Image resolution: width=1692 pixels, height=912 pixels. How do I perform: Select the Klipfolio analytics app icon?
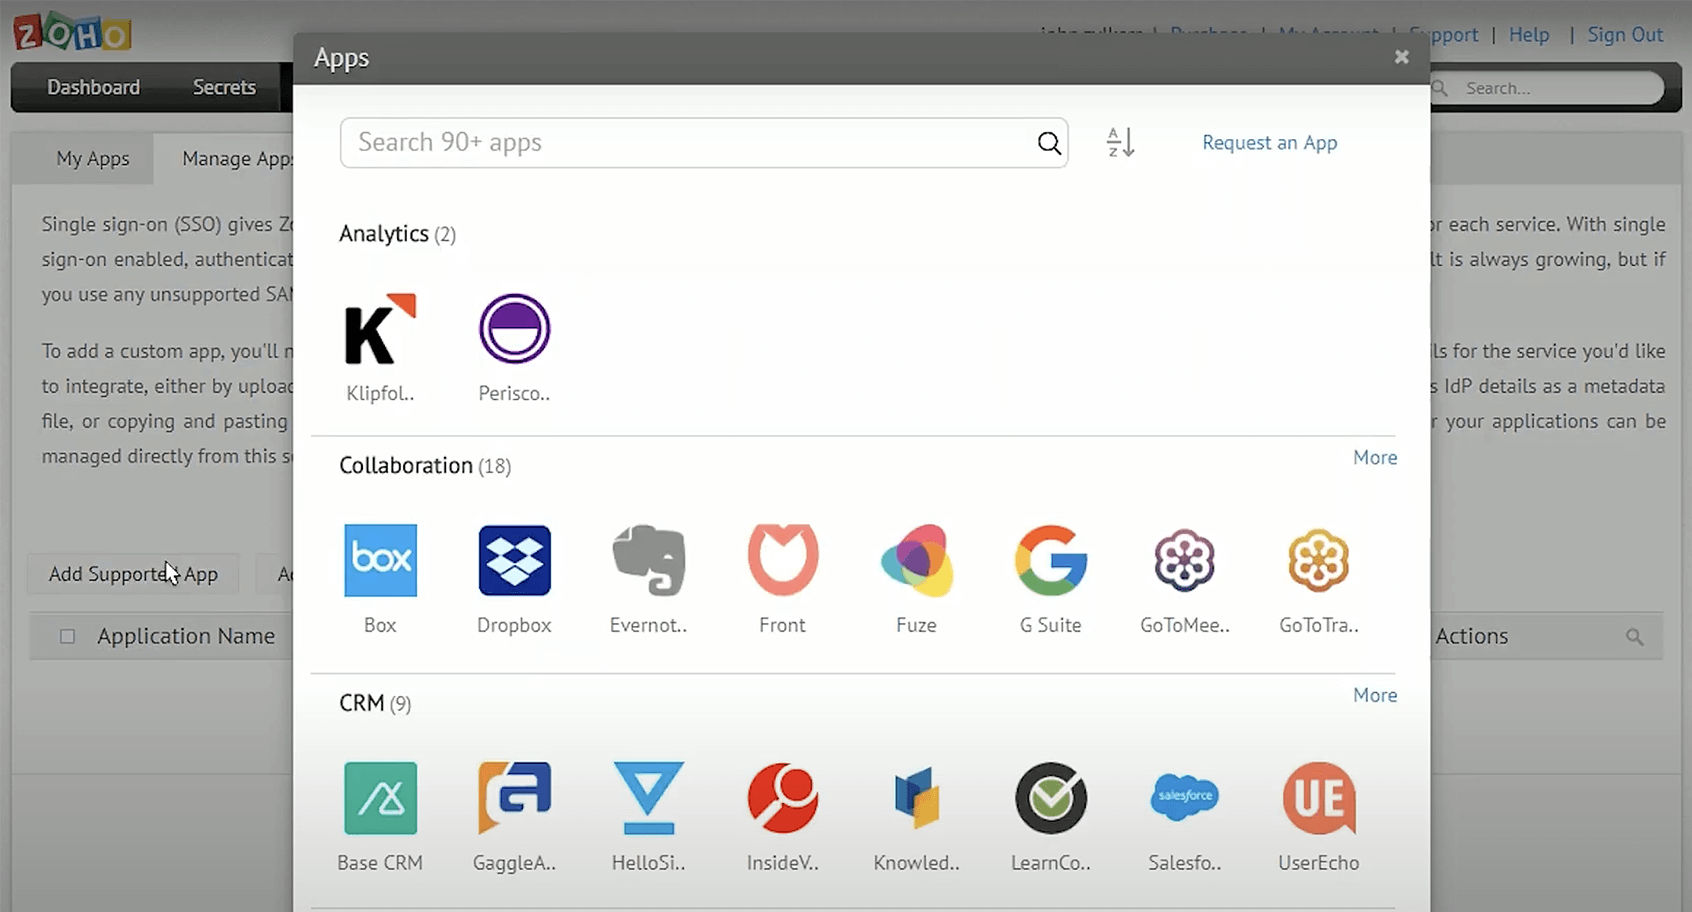click(379, 328)
